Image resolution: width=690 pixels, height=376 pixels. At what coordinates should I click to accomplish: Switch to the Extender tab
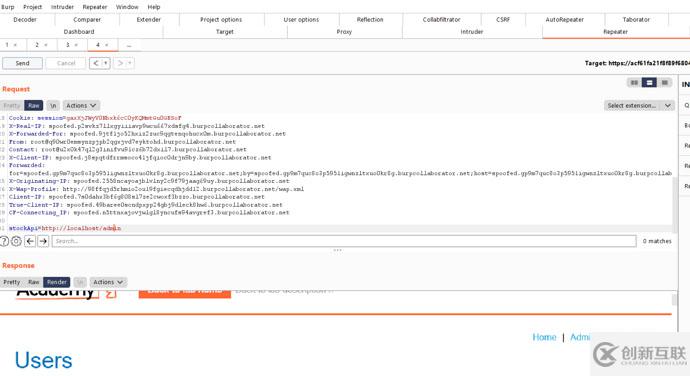click(149, 20)
